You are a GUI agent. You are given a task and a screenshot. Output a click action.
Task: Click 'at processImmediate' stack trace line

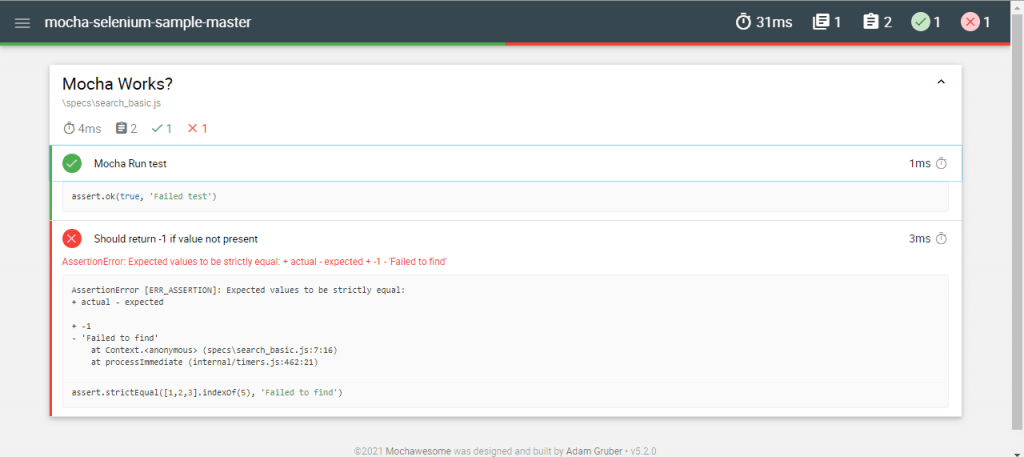pyautogui.click(x=204, y=361)
